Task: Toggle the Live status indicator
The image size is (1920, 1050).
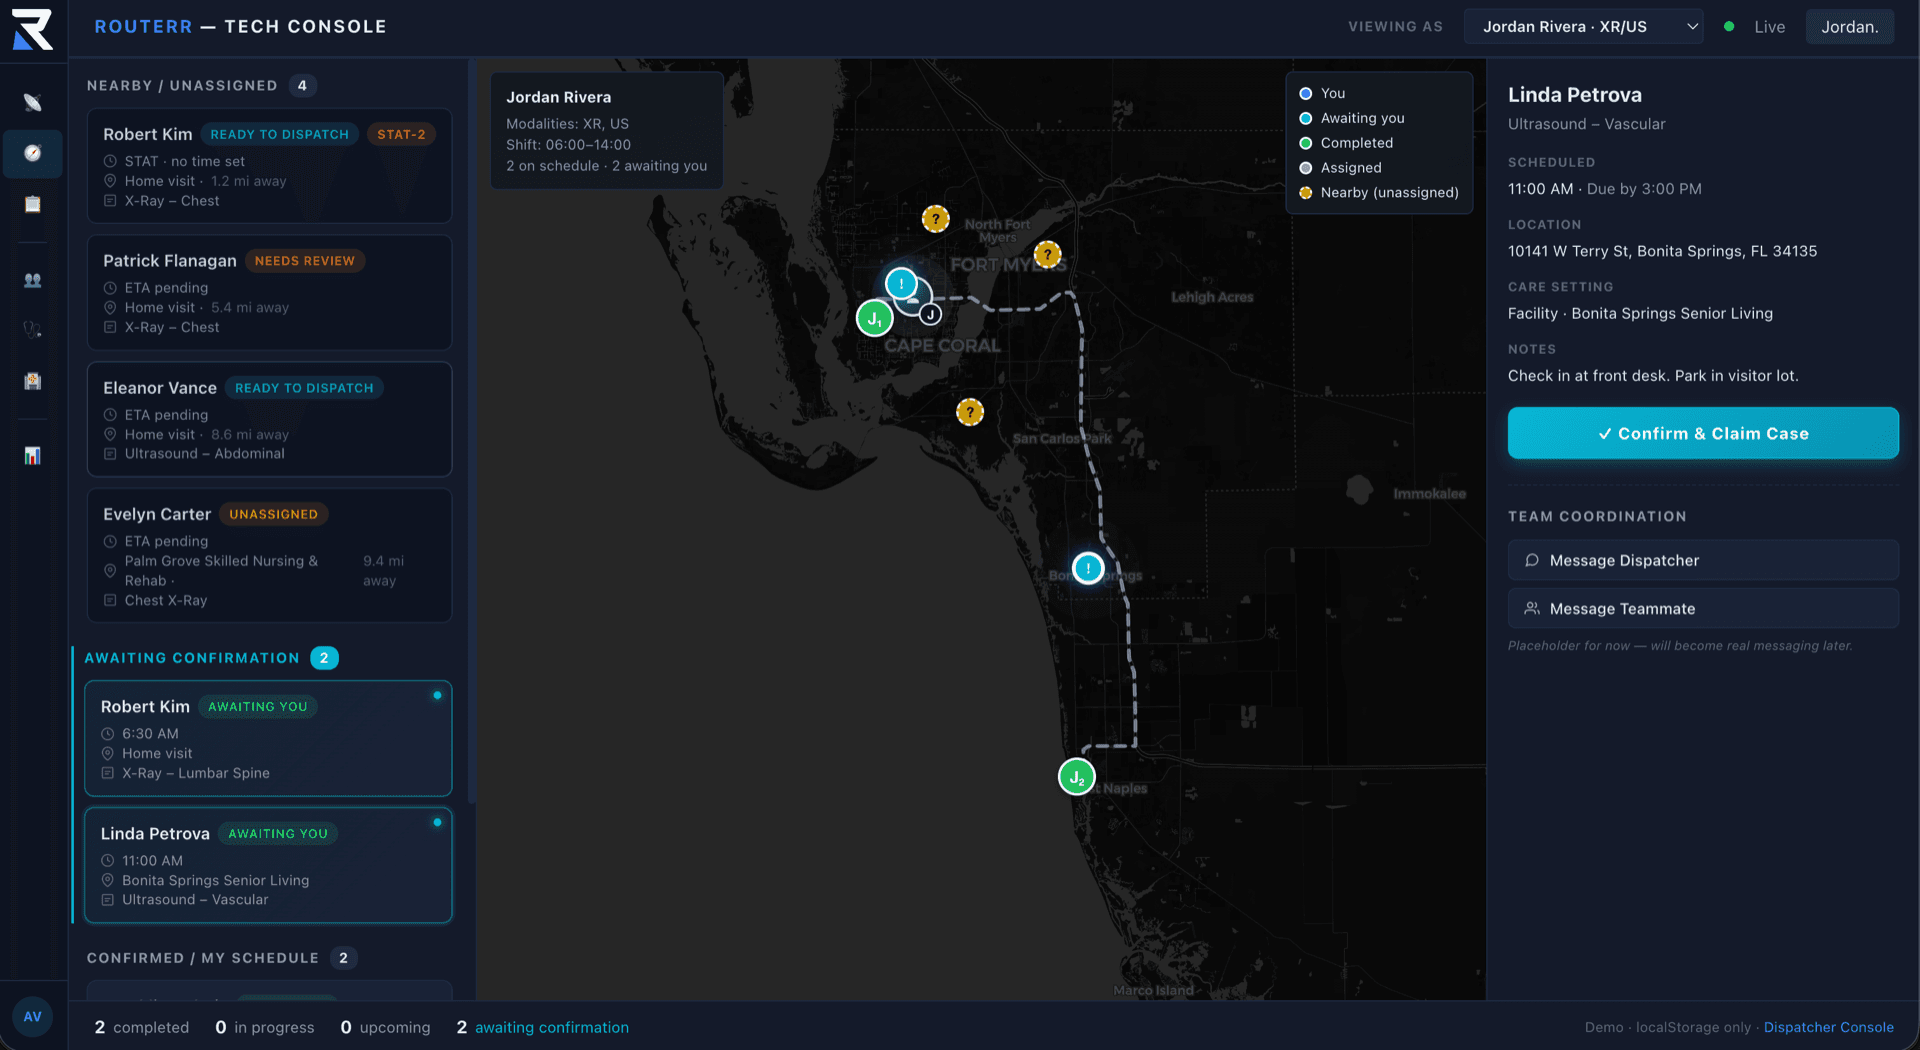Action: (x=1753, y=27)
